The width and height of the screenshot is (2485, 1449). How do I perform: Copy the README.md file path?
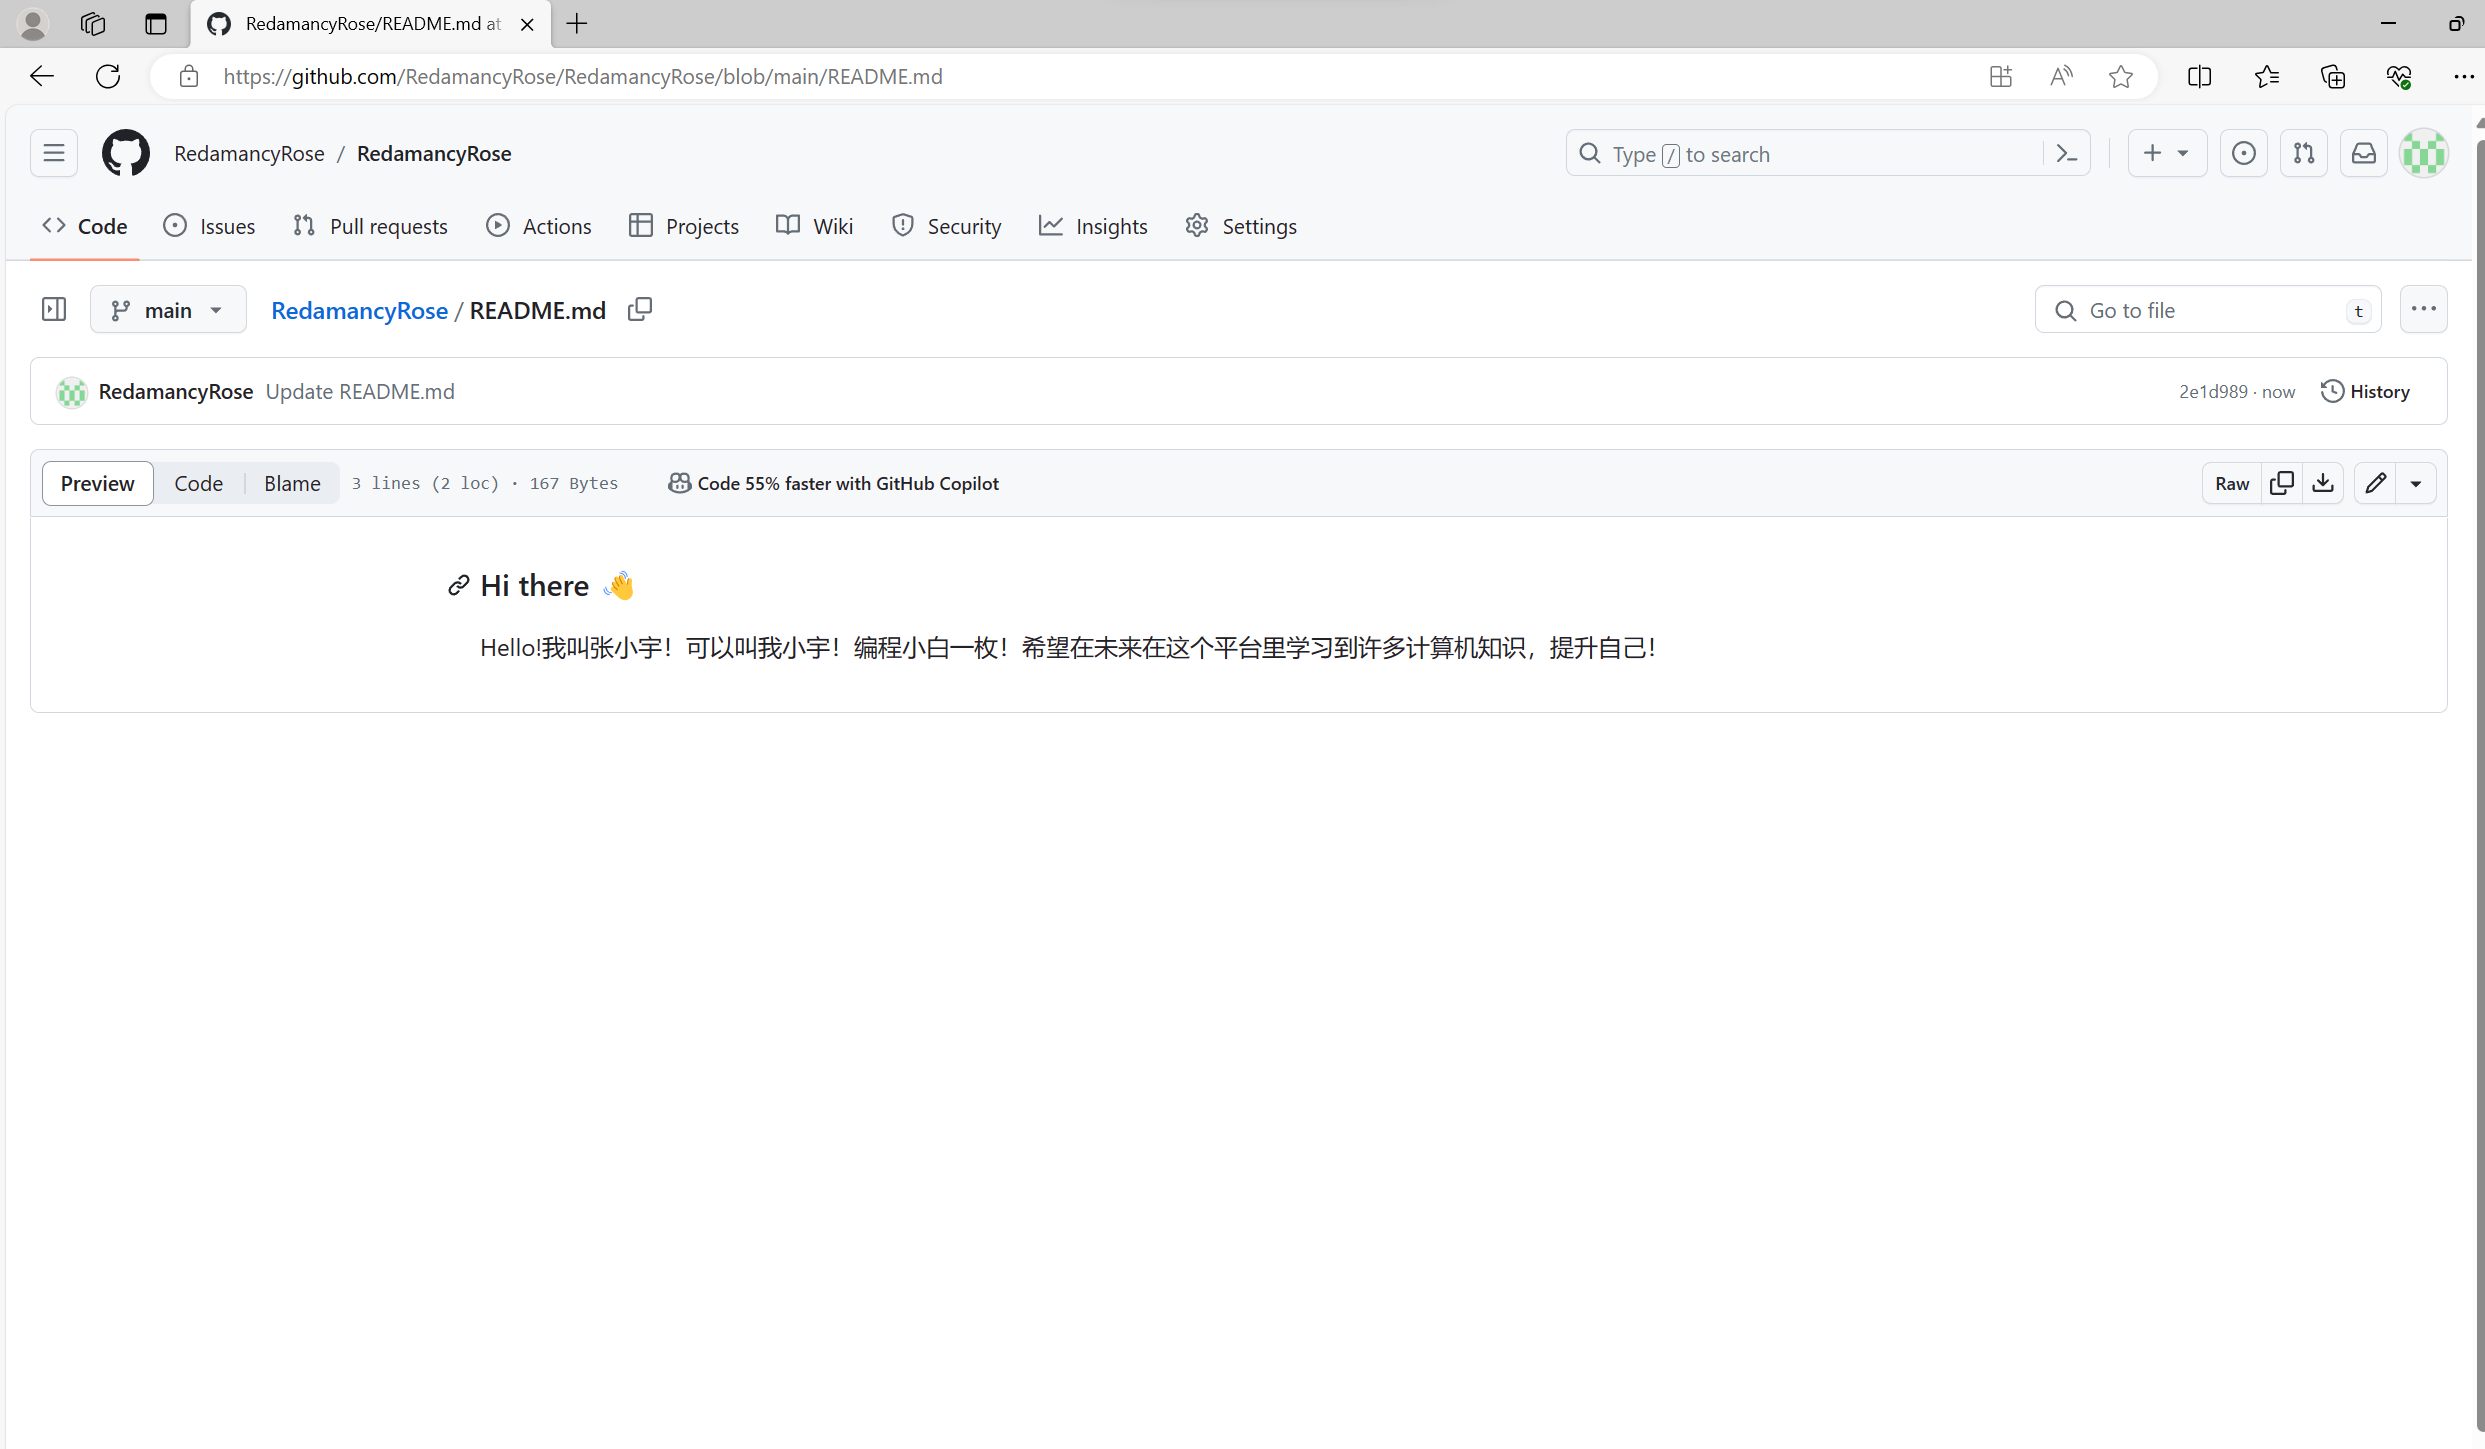[x=640, y=310]
